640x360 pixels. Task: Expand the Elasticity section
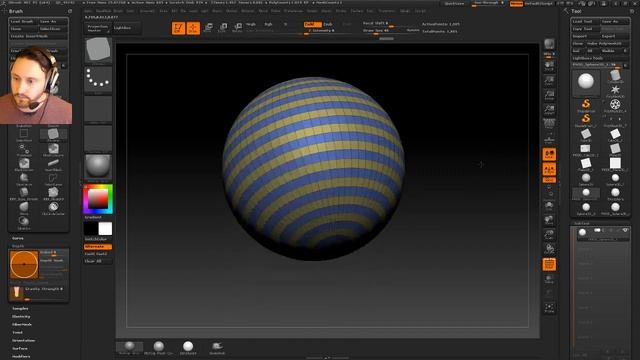[21, 317]
